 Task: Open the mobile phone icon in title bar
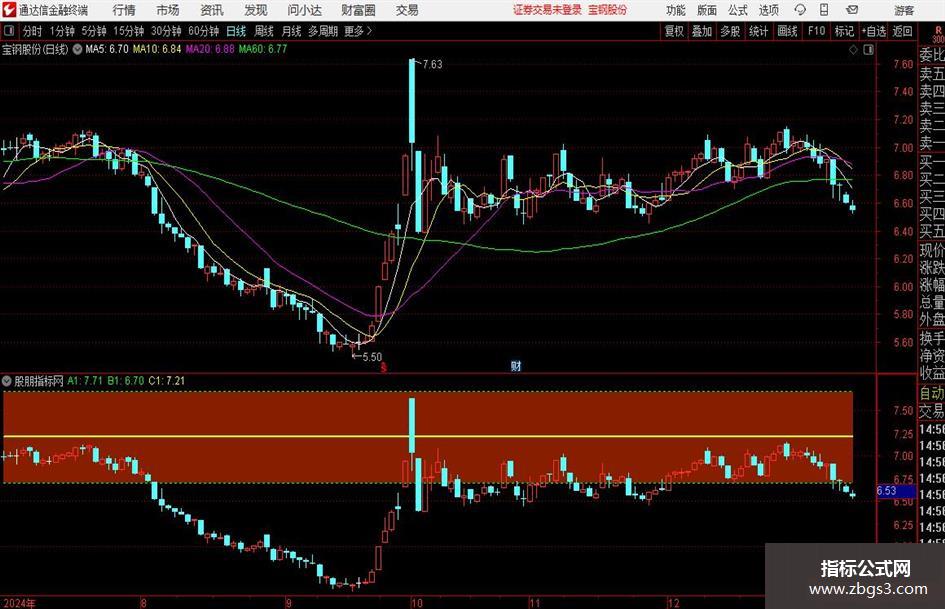point(824,10)
